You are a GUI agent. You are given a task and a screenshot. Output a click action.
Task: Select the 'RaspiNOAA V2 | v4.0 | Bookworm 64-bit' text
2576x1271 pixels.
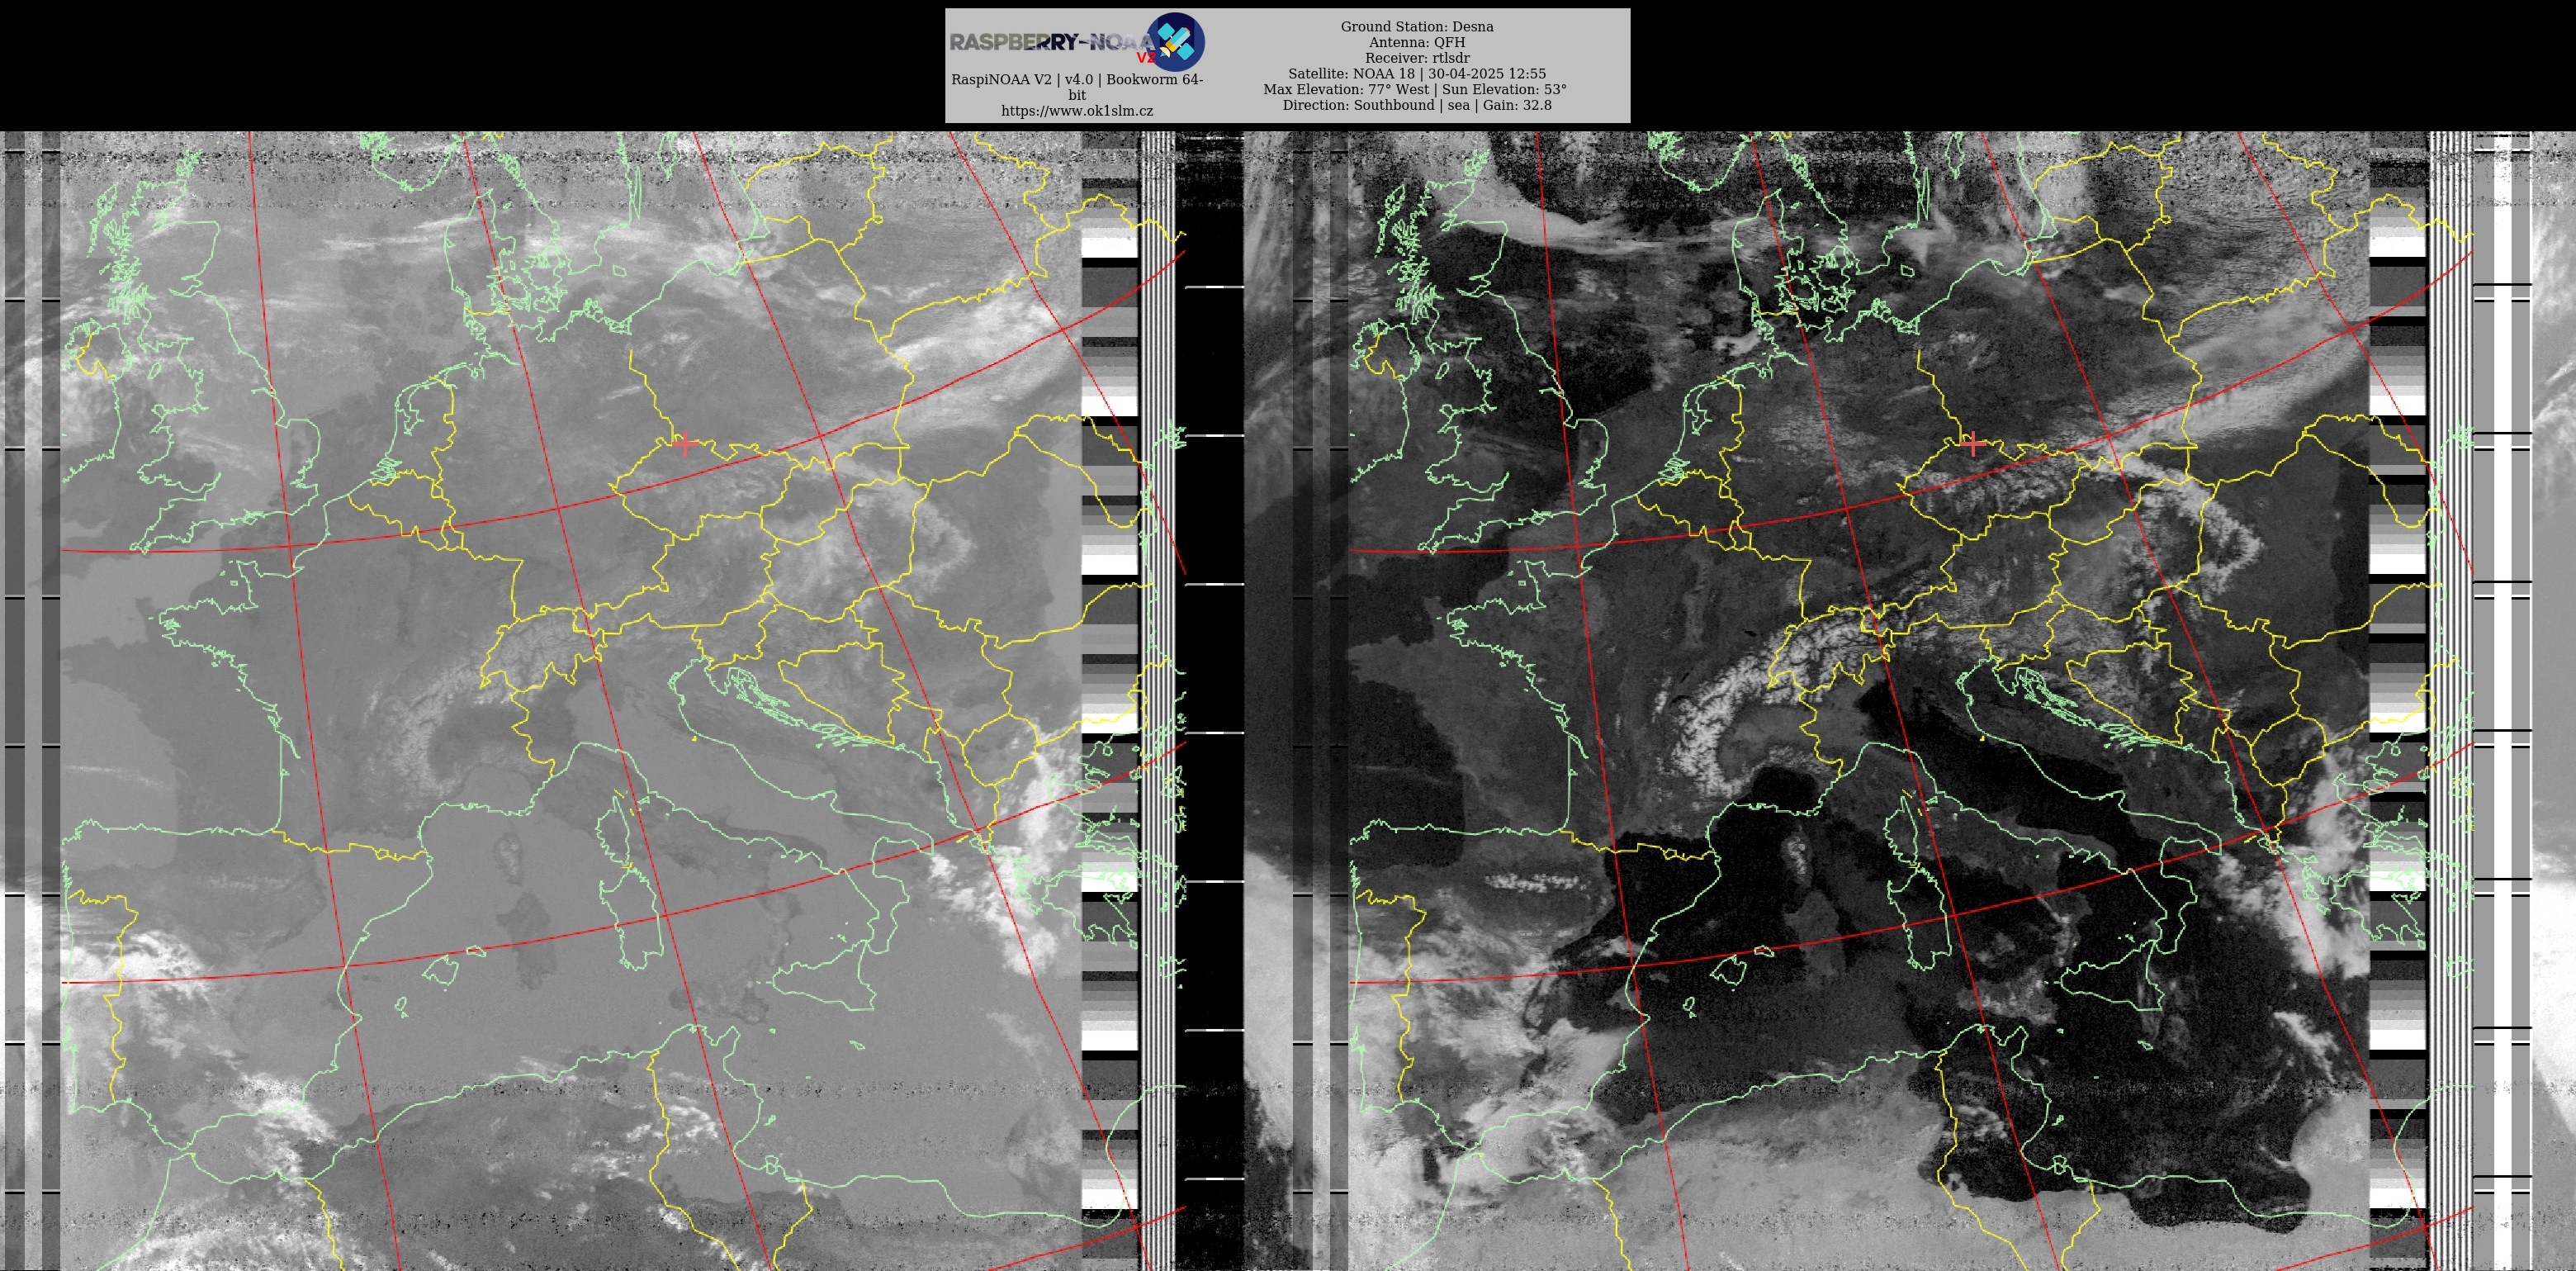(x=1077, y=87)
